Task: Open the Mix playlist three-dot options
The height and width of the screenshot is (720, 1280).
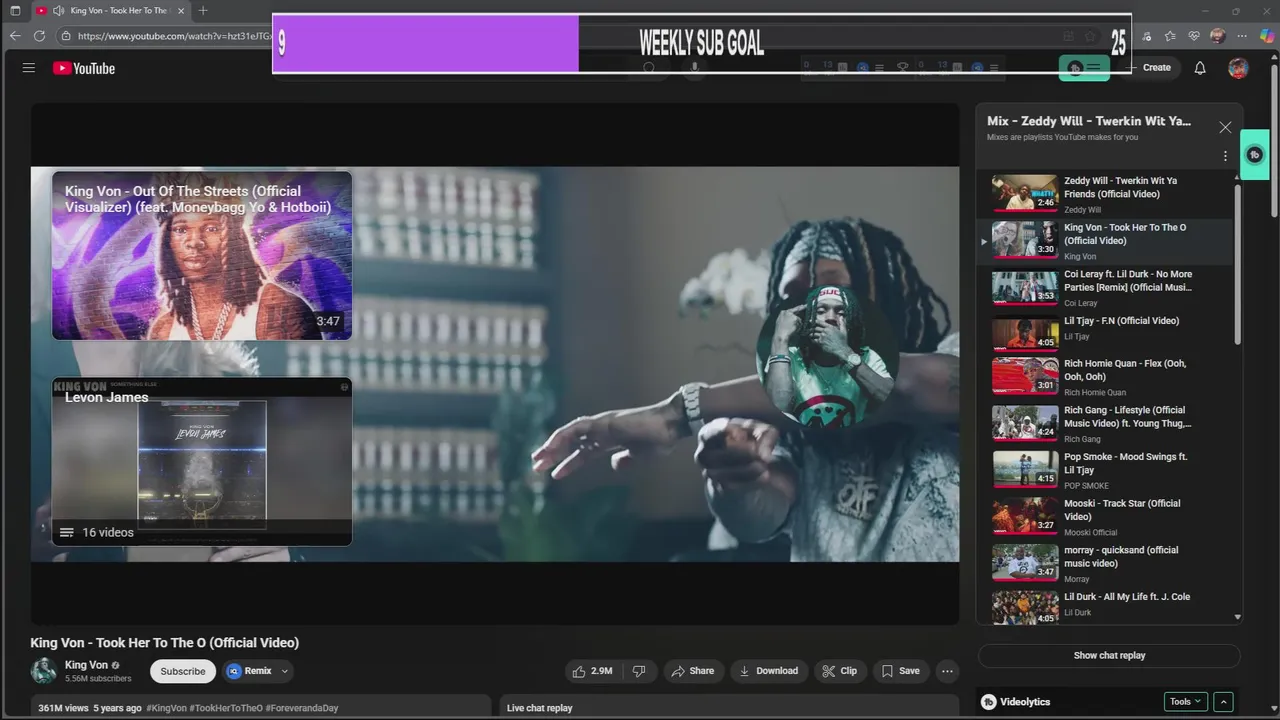Action: tap(1225, 156)
